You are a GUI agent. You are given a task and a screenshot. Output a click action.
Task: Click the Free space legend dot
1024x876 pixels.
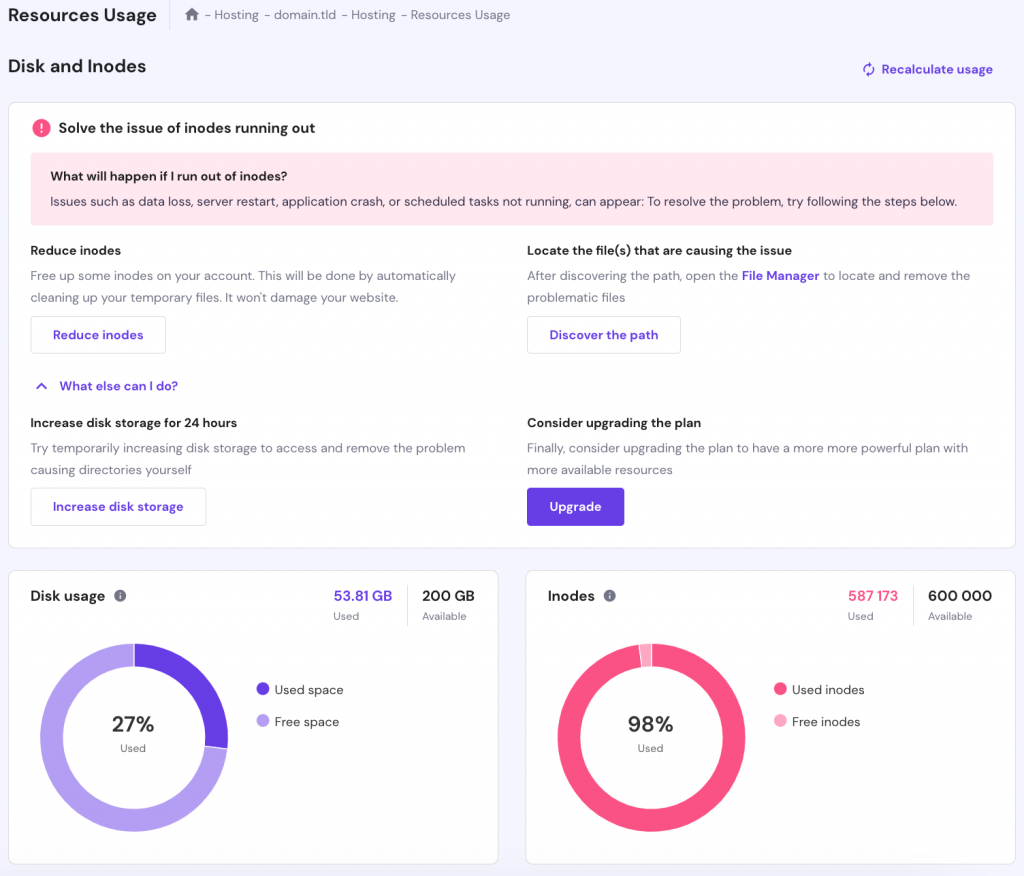pos(263,722)
